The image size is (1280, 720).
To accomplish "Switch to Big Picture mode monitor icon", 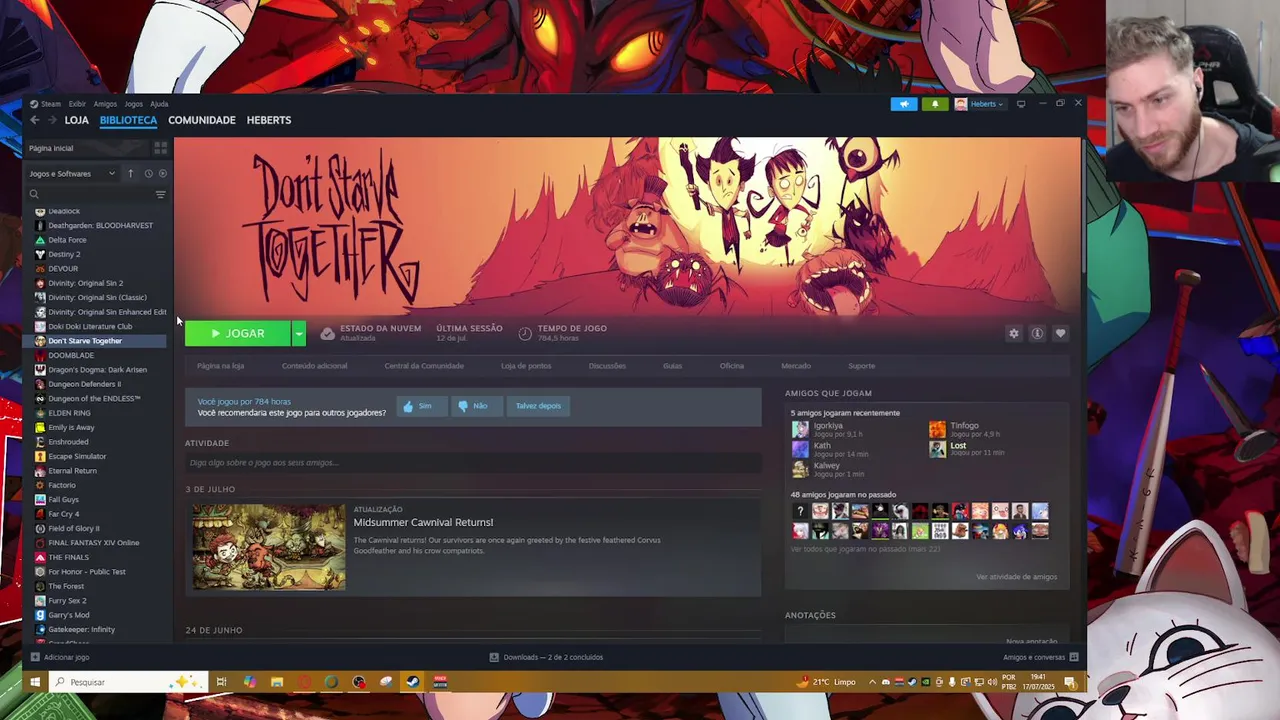I will [1021, 104].
